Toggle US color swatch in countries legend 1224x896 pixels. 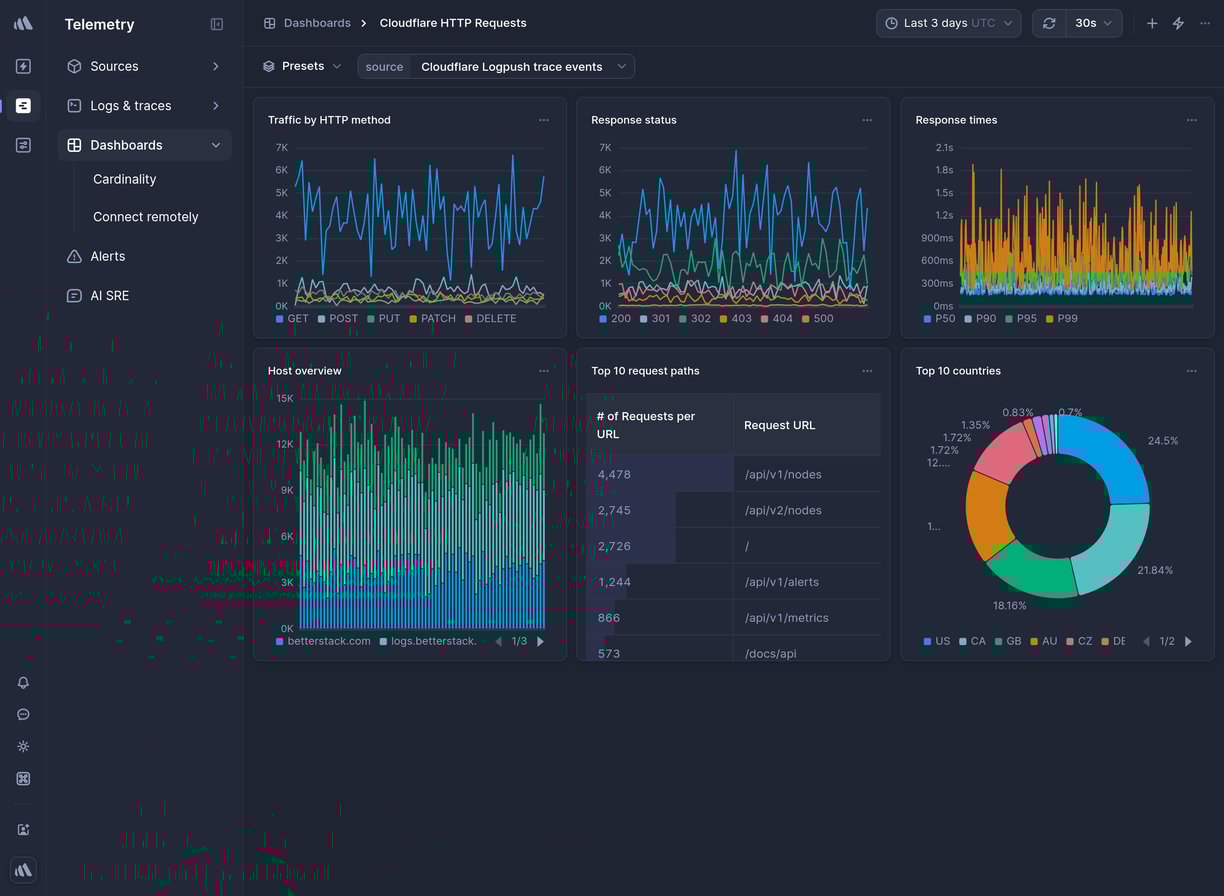tap(928, 641)
